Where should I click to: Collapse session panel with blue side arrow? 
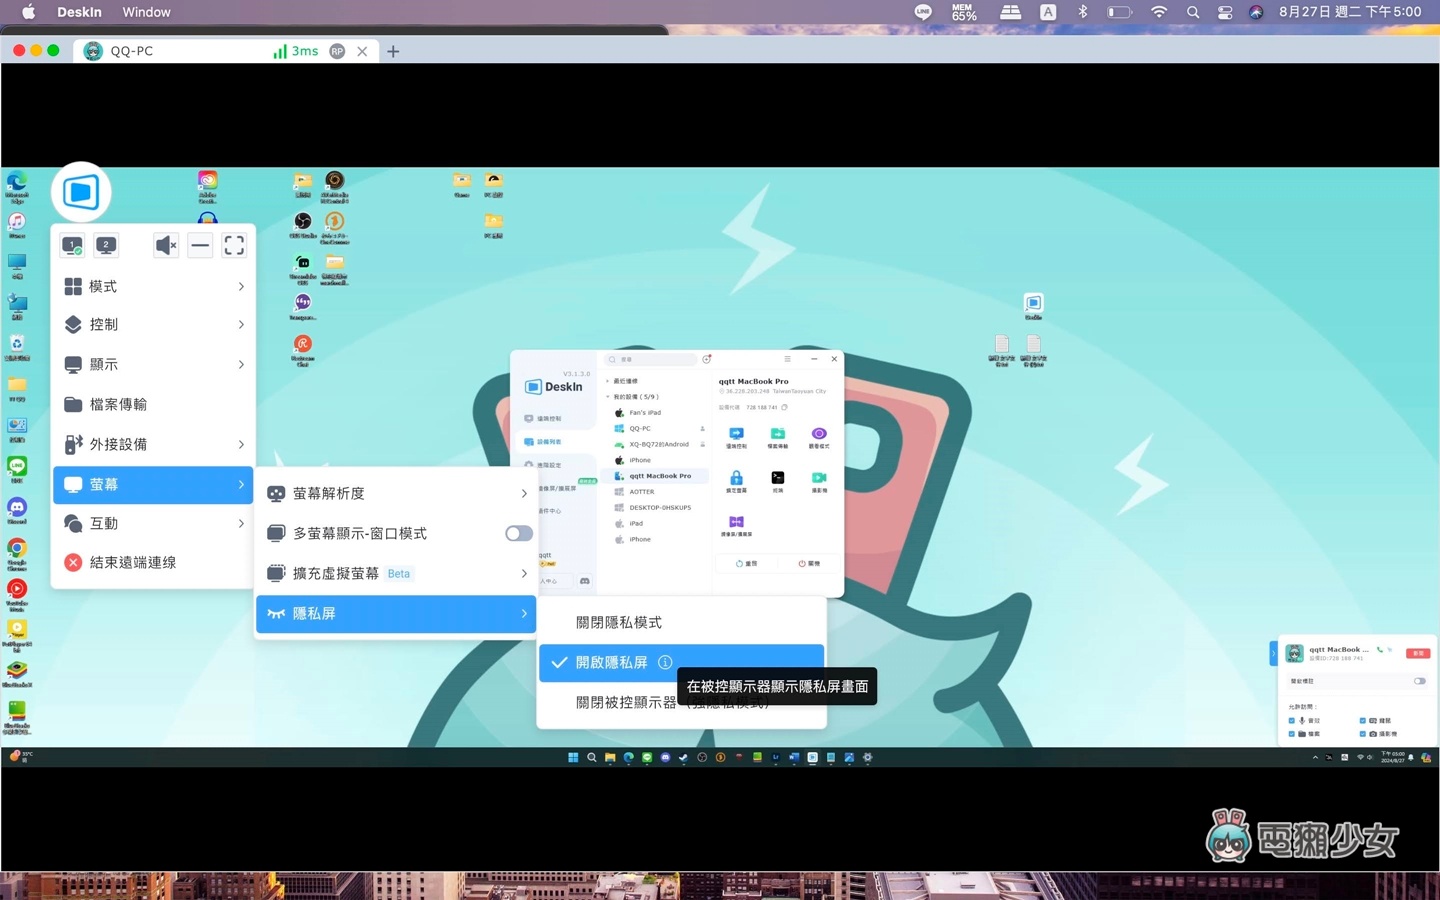click(x=1273, y=653)
